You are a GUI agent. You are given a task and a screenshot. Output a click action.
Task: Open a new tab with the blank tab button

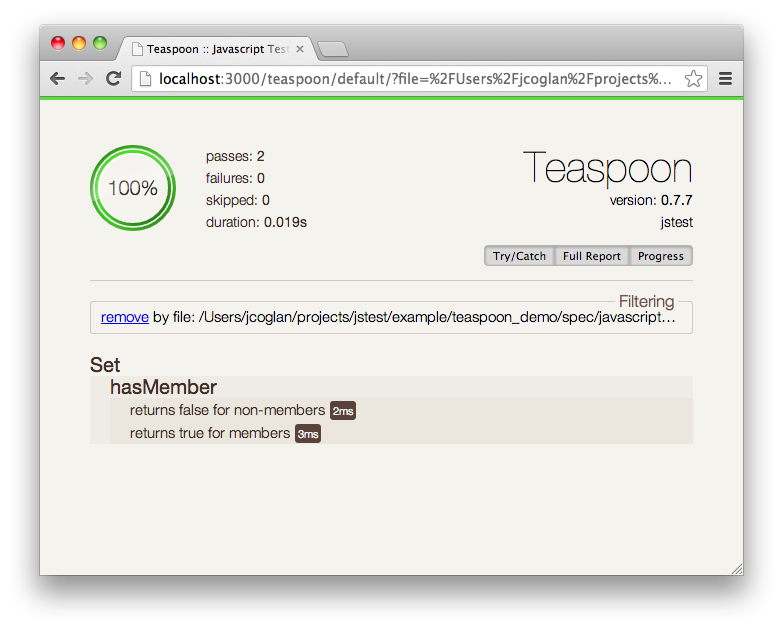(x=333, y=49)
